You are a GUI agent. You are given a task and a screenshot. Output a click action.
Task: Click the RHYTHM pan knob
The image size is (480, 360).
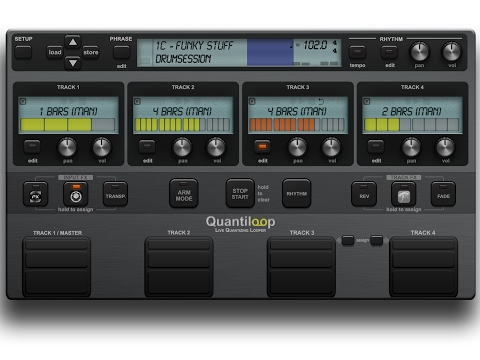click(x=419, y=51)
